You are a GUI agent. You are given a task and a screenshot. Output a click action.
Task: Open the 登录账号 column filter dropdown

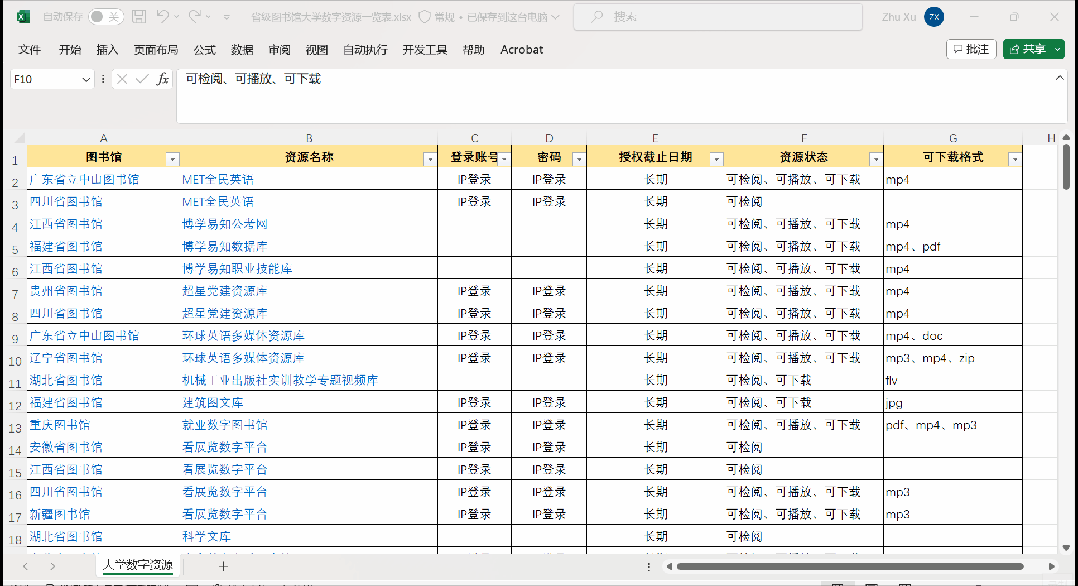tap(504, 159)
